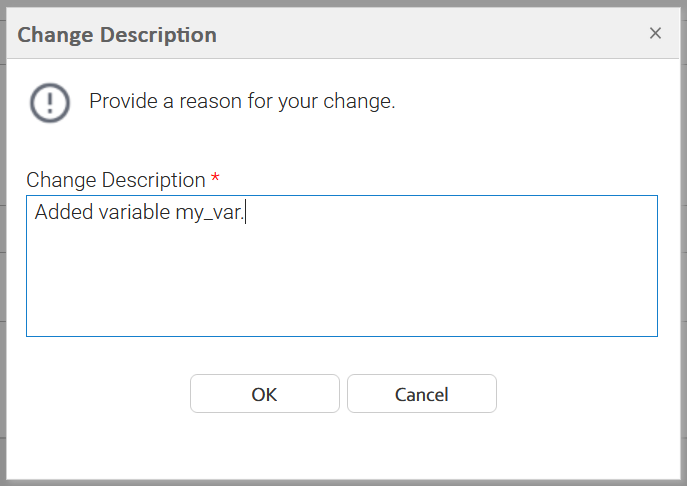The width and height of the screenshot is (687, 486).
Task: Close the Change Description dialog
Action: pyautogui.click(x=655, y=33)
